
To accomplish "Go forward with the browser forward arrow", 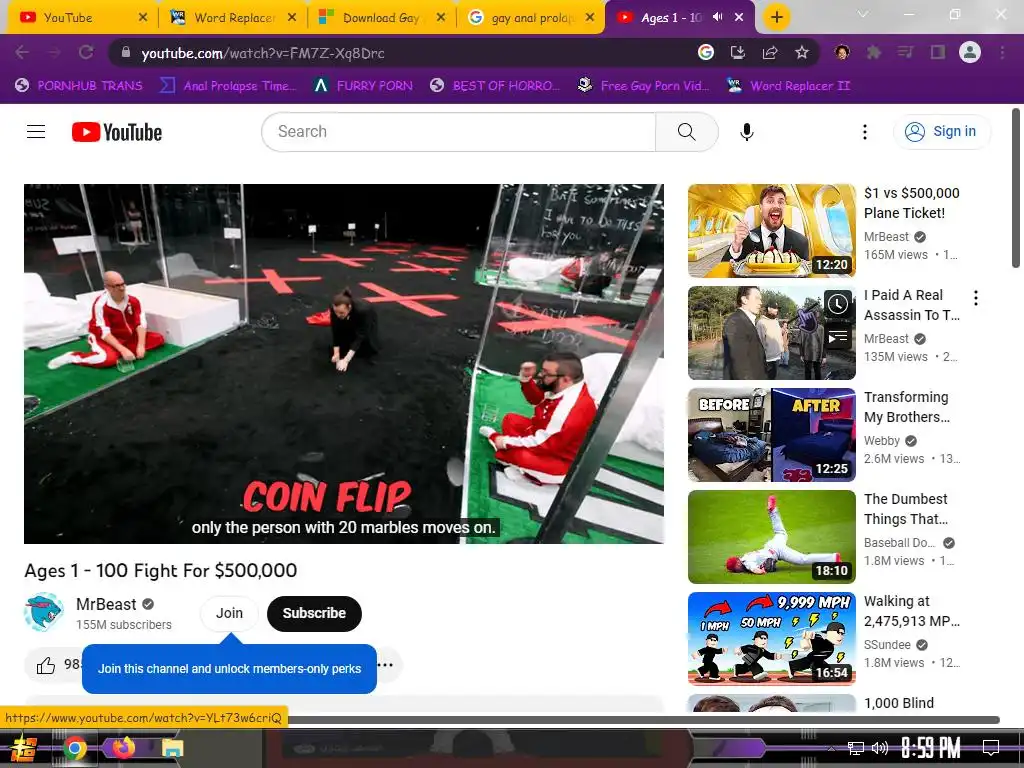I will coord(54,52).
